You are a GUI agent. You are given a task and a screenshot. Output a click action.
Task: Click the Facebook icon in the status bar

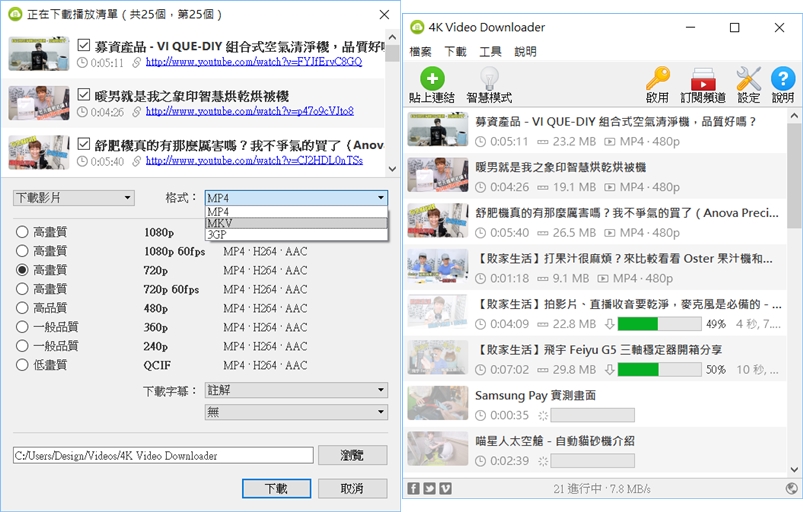[413, 488]
